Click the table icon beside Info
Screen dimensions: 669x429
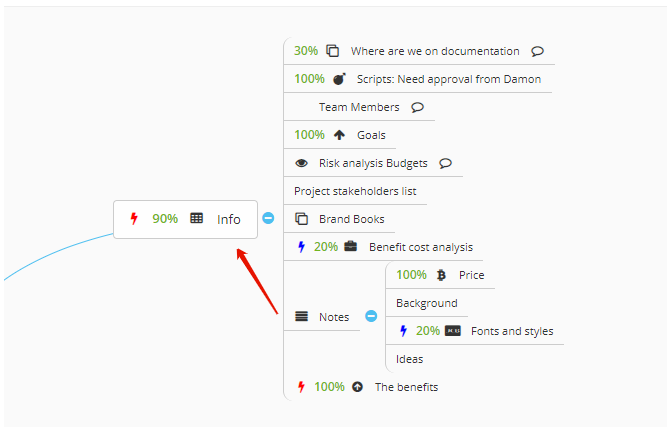[197, 218]
